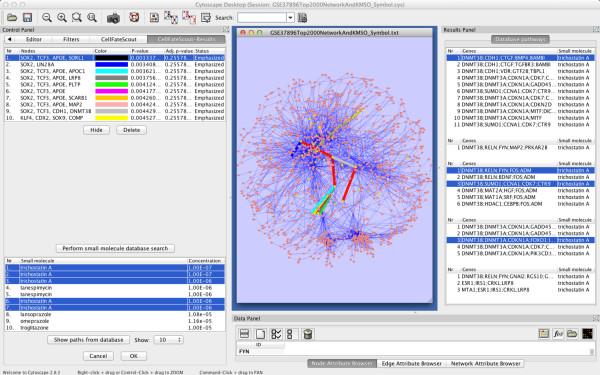Viewport: 600px width, 375px height.
Task: Open the f(x) function builder
Action: point(558,334)
